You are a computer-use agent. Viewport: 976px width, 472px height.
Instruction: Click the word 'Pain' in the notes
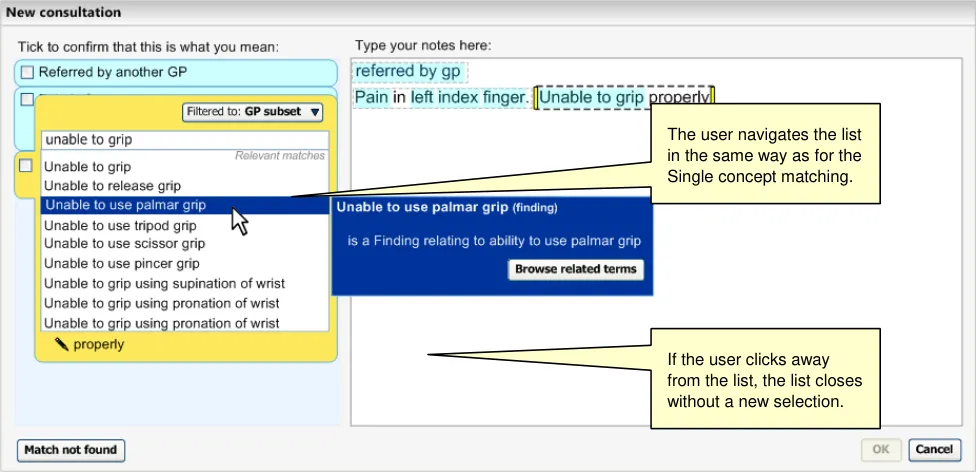[x=371, y=98]
